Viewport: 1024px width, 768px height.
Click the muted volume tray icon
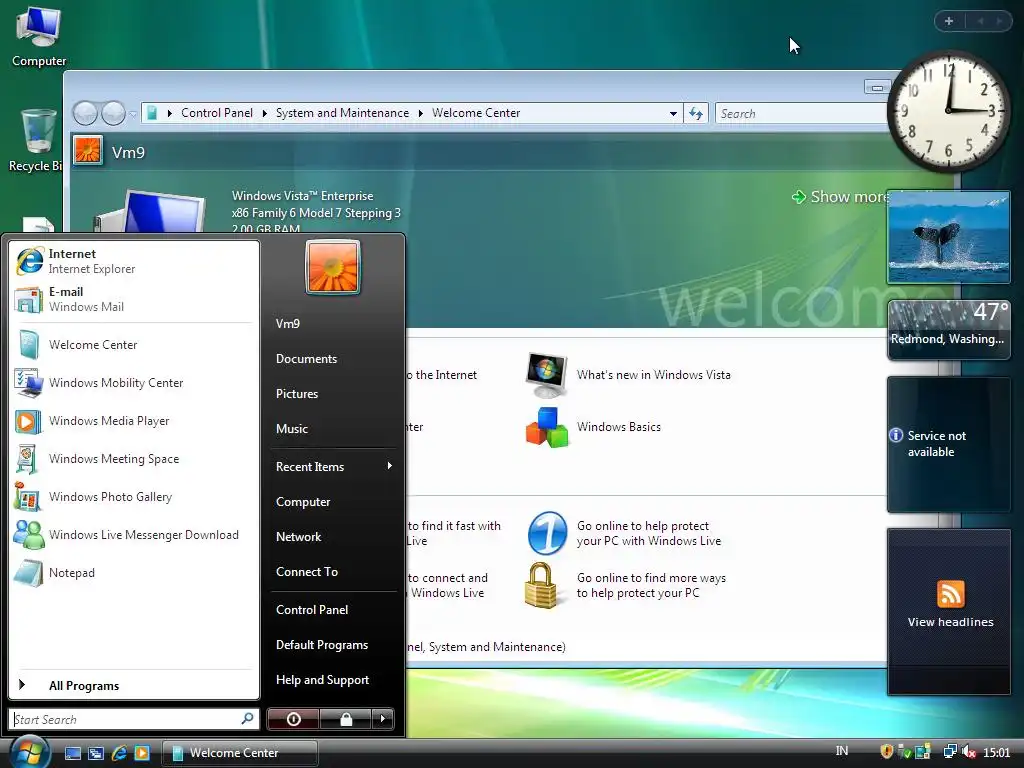pyautogui.click(x=968, y=752)
